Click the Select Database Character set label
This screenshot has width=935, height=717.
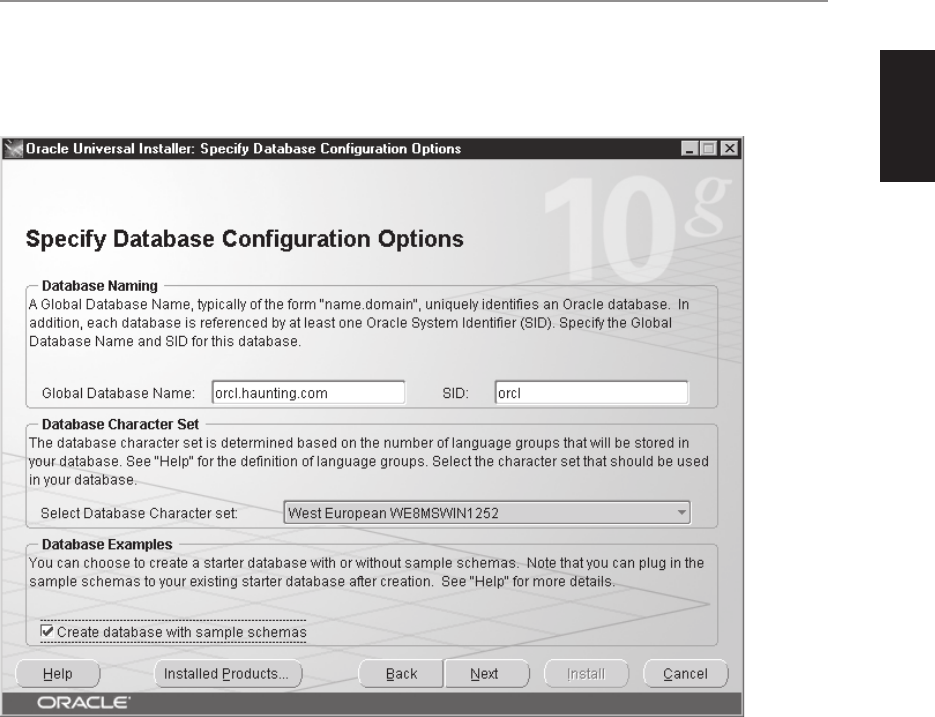[x=139, y=513]
